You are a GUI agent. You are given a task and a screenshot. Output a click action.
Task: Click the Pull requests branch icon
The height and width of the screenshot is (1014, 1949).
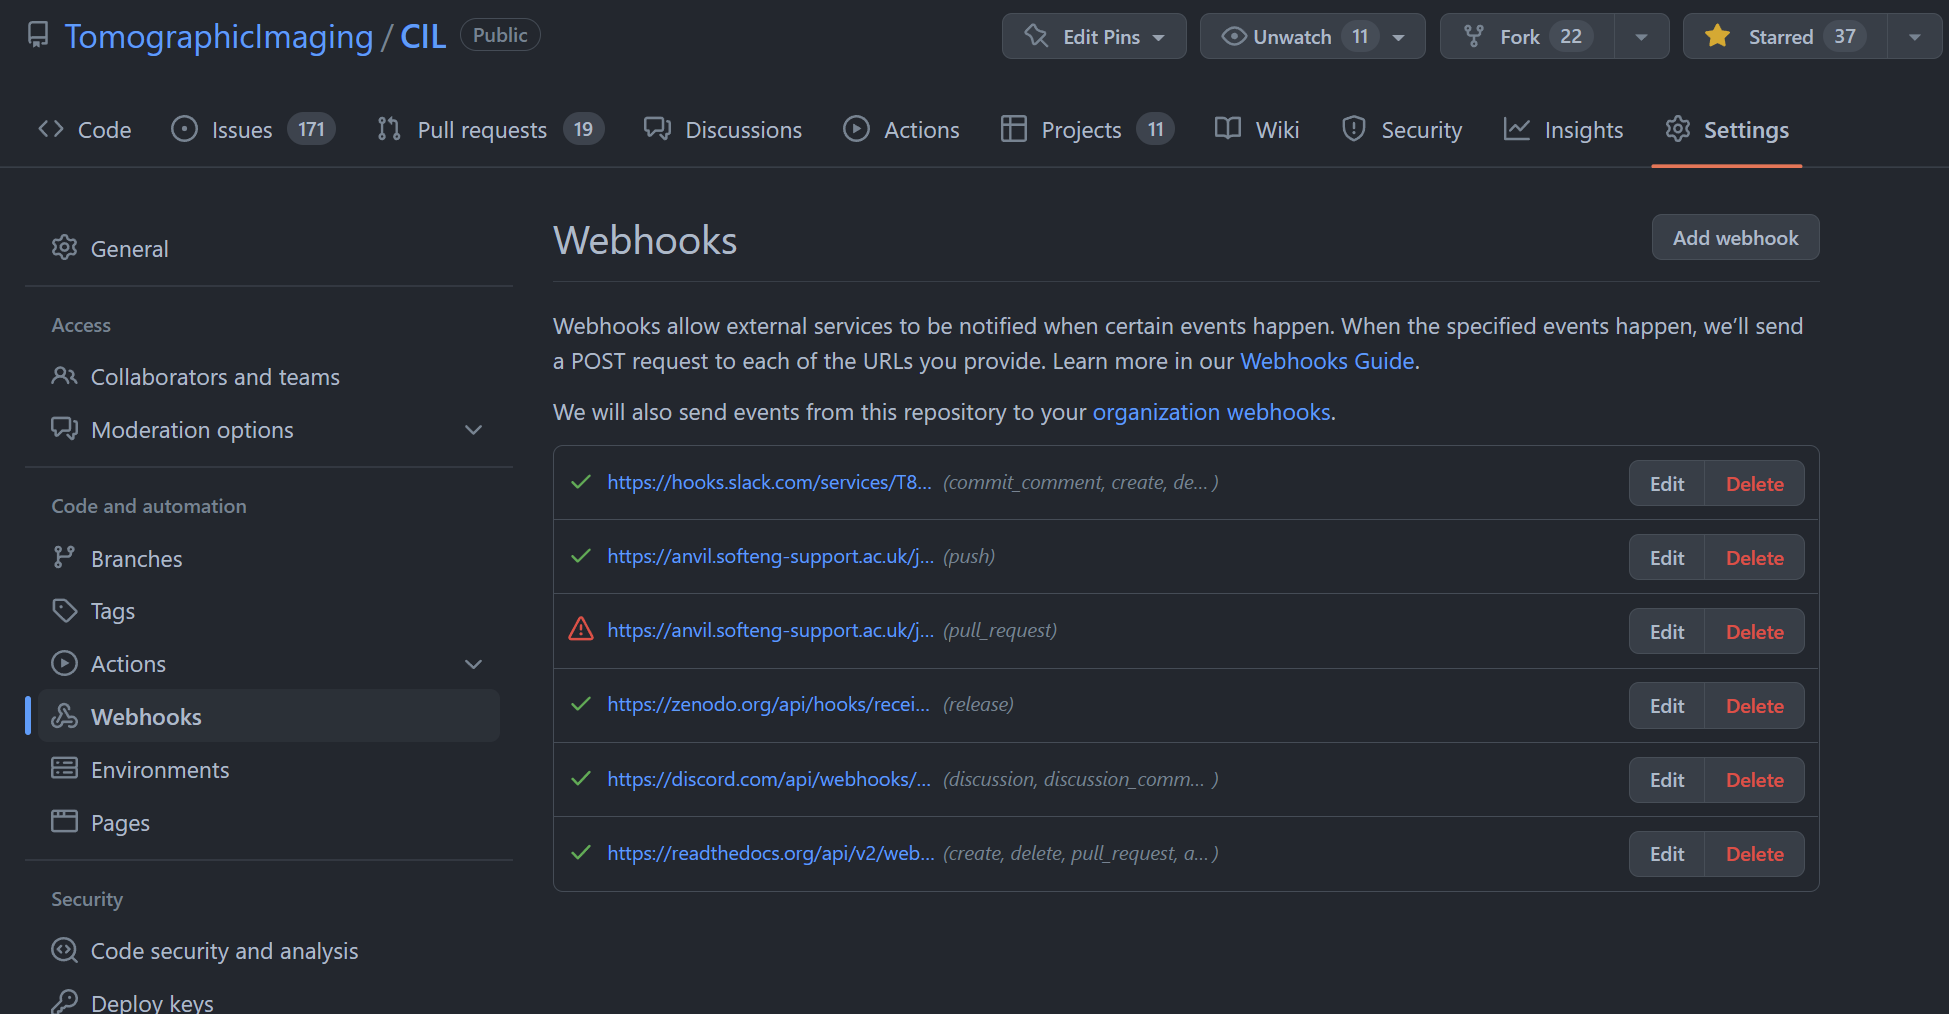(389, 129)
